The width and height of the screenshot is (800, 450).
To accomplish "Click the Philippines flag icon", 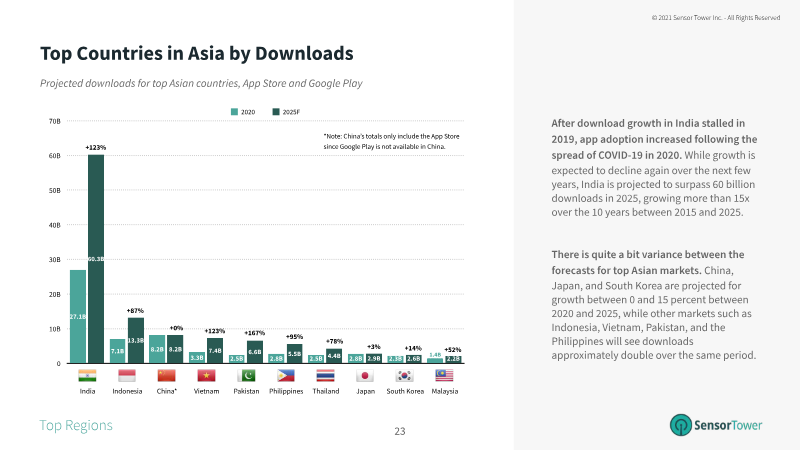I will coord(286,376).
